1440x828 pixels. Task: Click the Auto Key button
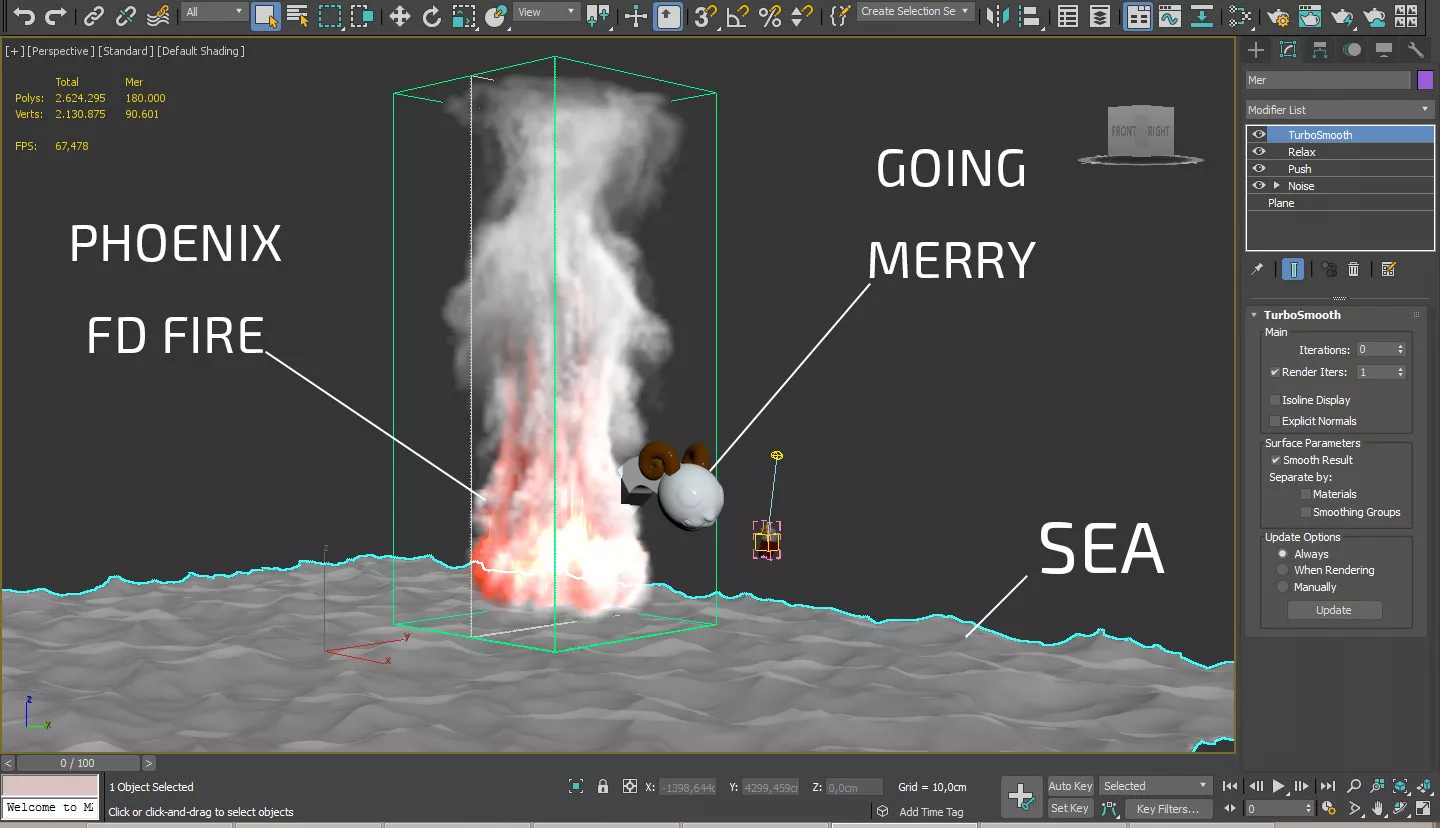(1070, 786)
